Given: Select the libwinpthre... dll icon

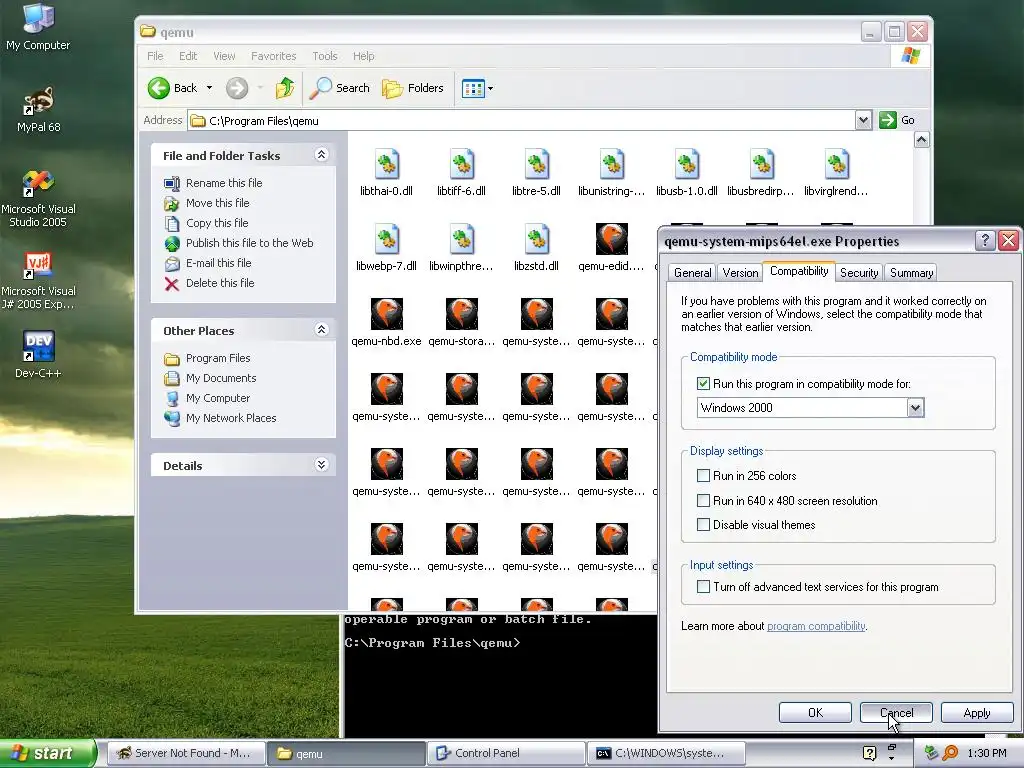Looking at the screenshot, I should (x=461, y=239).
